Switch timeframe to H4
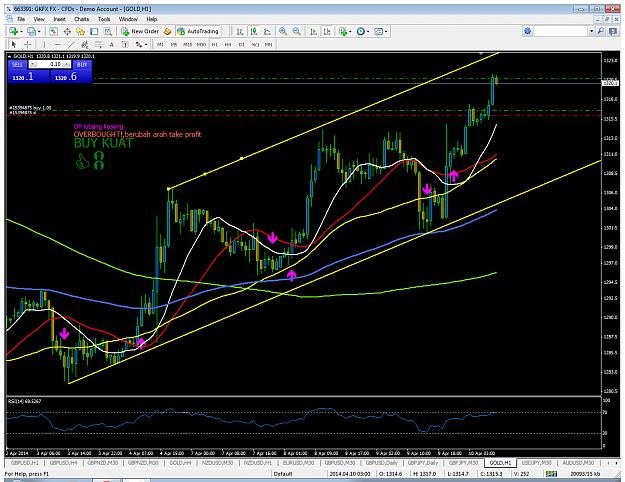The height and width of the screenshot is (482, 625). (x=228, y=45)
